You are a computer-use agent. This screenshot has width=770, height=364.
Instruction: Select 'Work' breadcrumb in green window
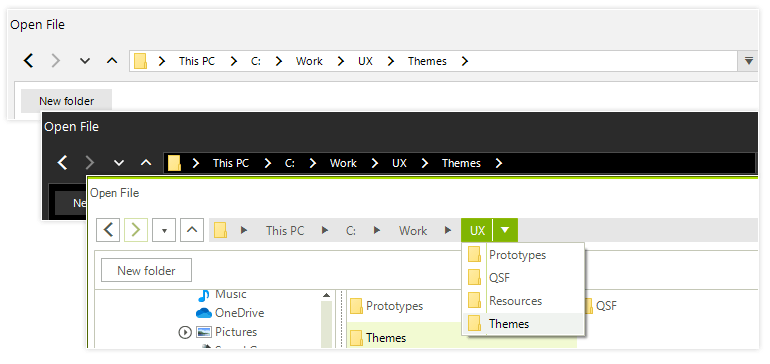413,231
